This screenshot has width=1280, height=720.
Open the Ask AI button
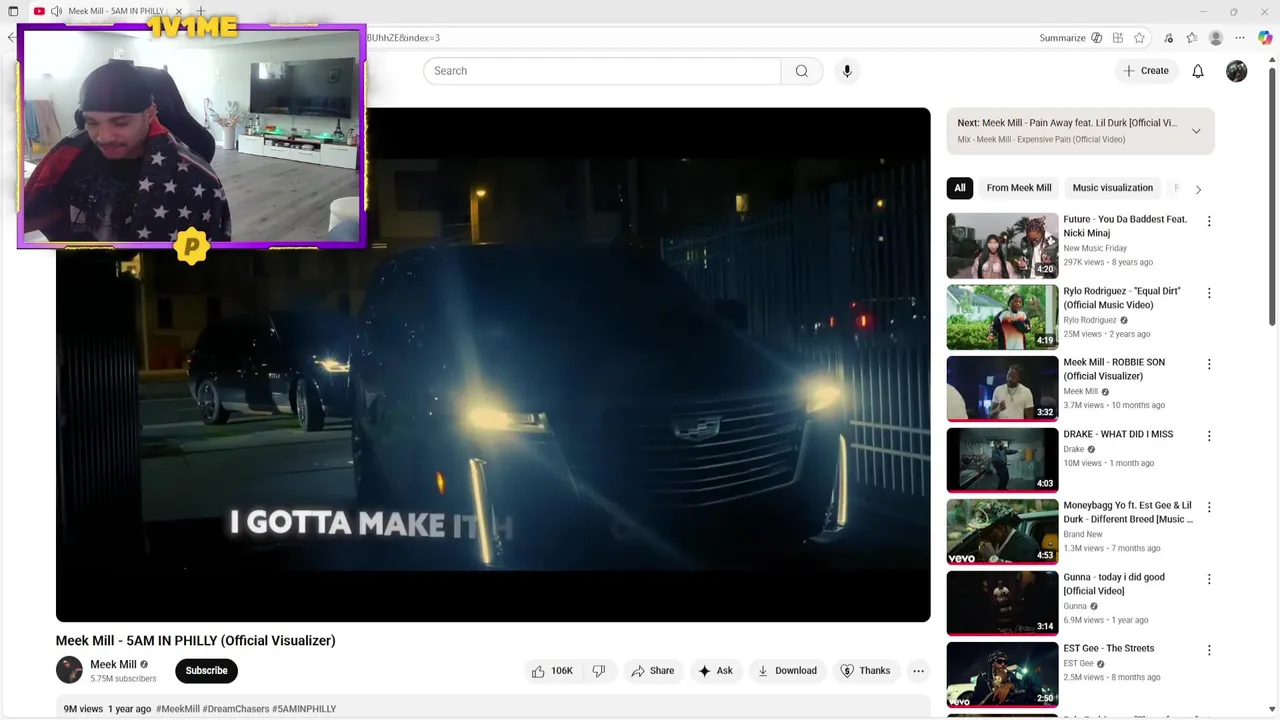(715, 671)
